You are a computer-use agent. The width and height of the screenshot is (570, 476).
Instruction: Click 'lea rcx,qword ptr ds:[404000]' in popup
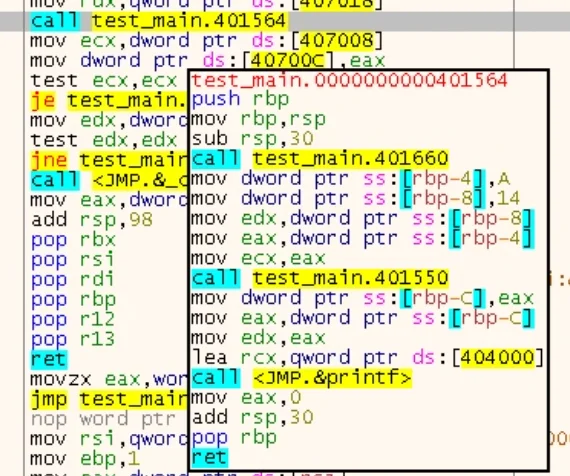point(368,358)
